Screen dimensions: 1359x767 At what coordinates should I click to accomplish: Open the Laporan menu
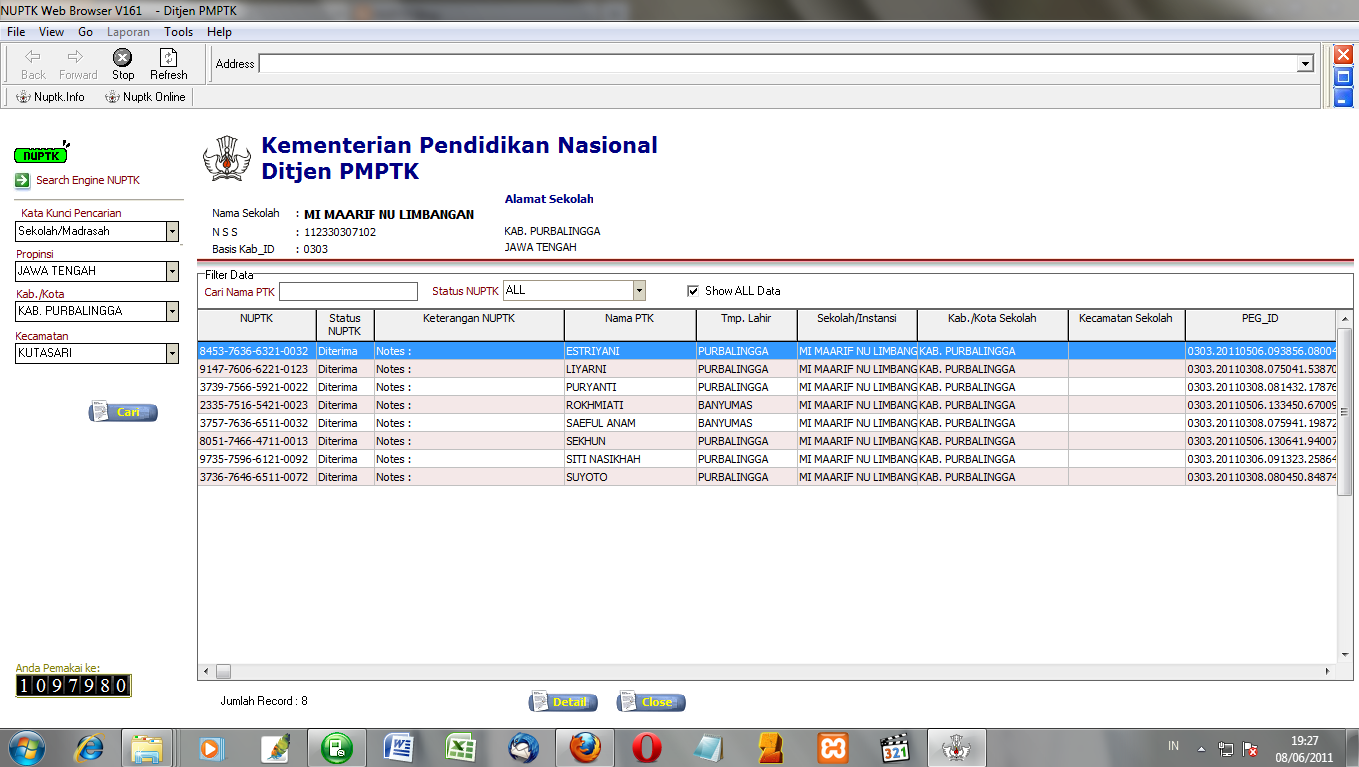[128, 32]
